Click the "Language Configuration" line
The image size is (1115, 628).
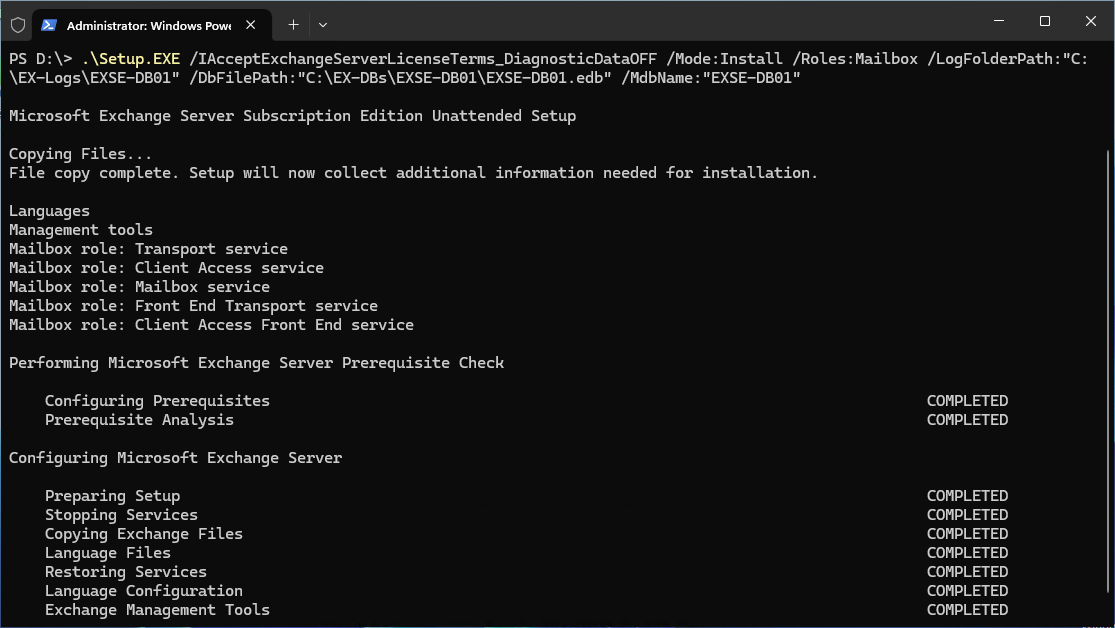[x=144, y=591]
